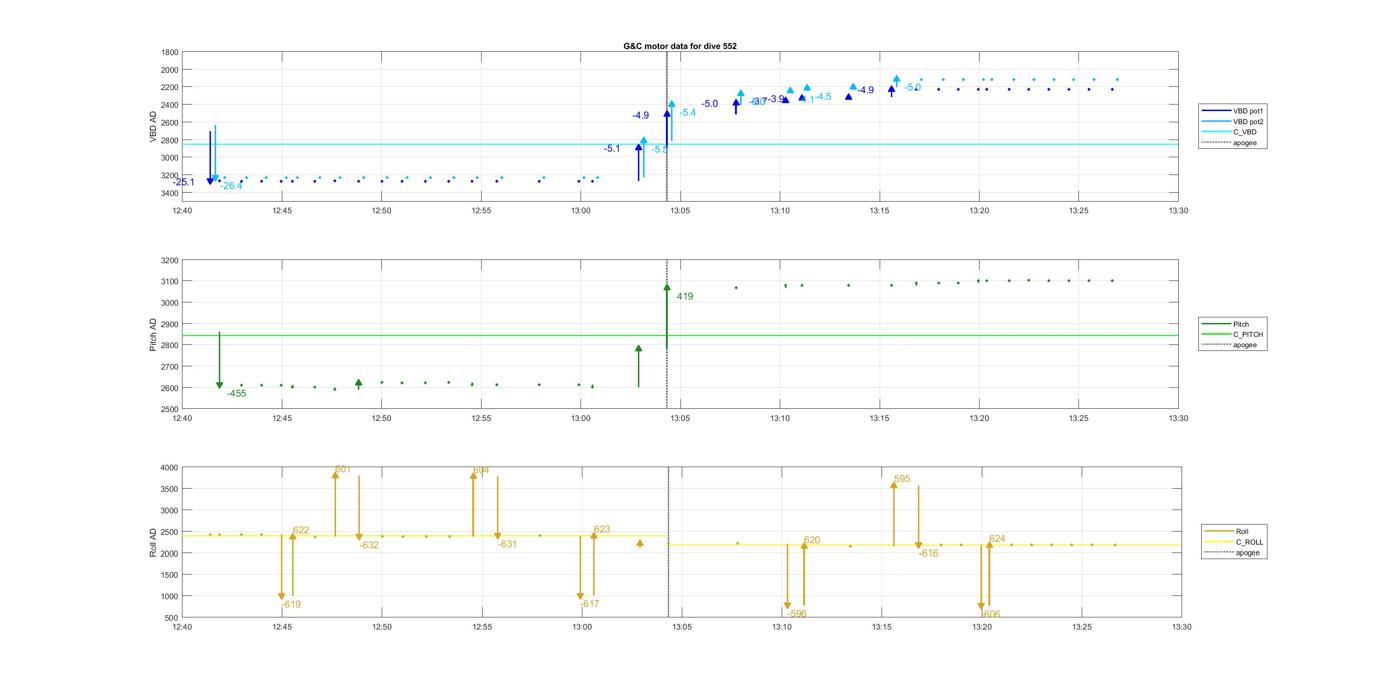Viewport: 1400px width, 693px height.
Task: Click the "1800" tick on the VBD axis
Action: 170,52
